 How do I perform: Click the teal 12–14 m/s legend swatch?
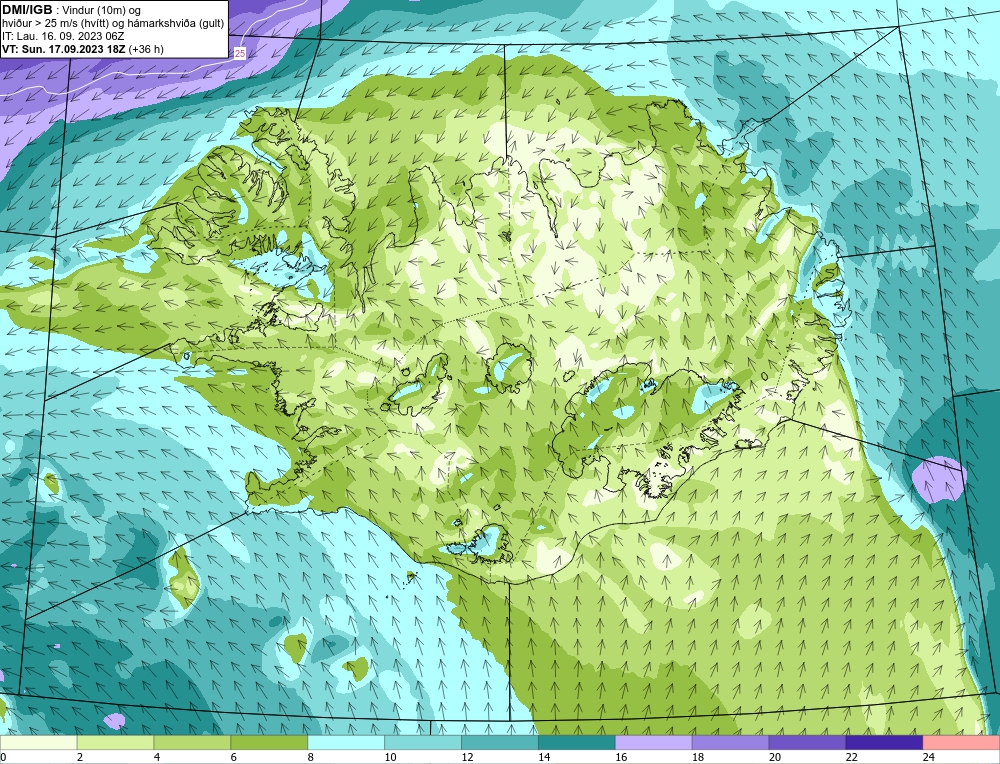point(500,742)
